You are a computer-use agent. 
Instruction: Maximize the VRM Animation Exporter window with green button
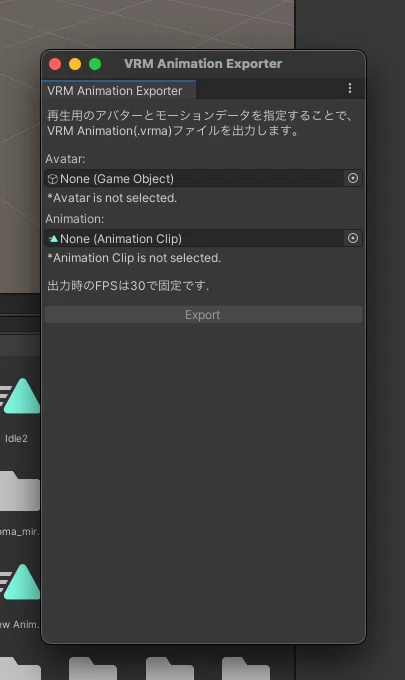[x=95, y=64]
